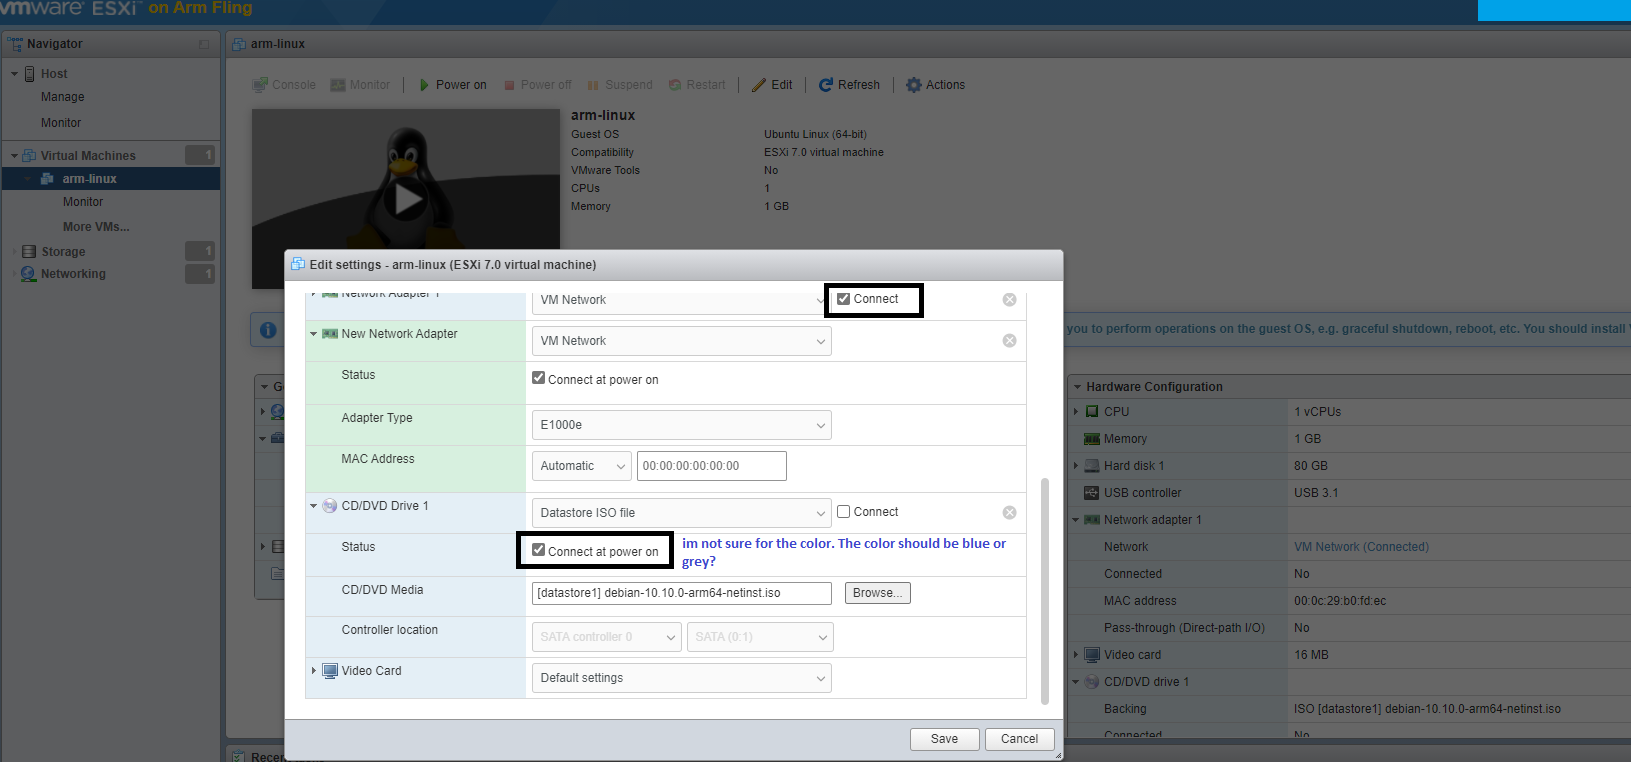Click the Host server icon in Navigator
Image resolution: width=1631 pixels, height=762 pixels.
tap(30, 74)
